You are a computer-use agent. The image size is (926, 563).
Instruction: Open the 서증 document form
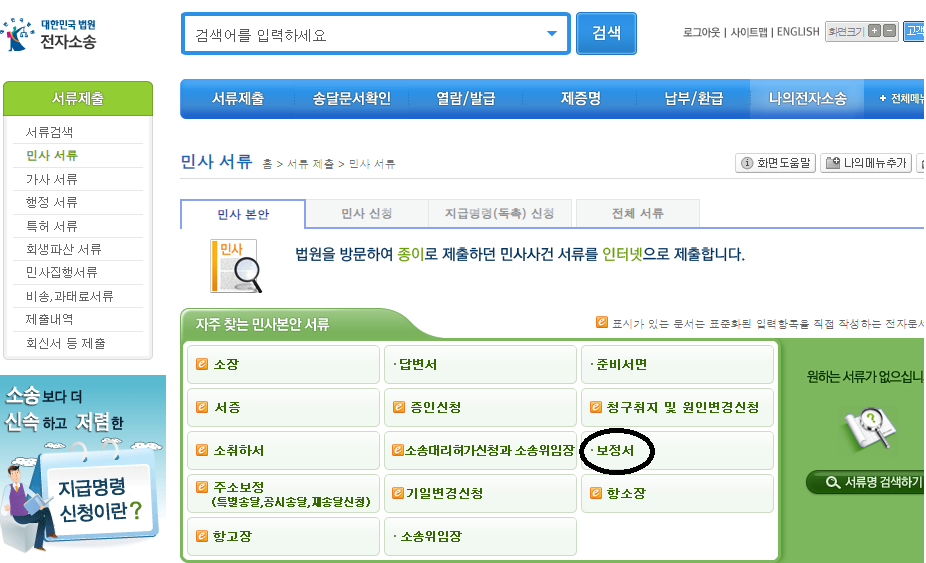[x=283, y=407]
